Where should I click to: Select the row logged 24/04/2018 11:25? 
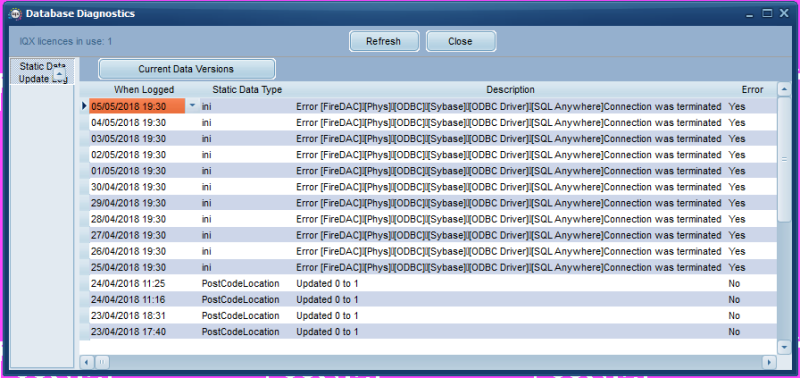[x=429, y=283]
